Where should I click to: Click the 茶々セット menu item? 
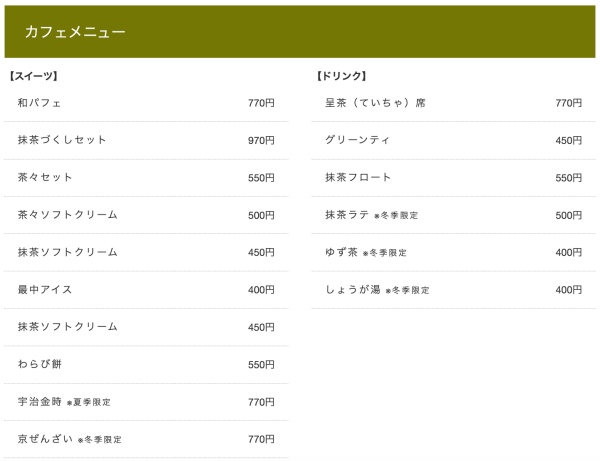(x=45, y=178)
